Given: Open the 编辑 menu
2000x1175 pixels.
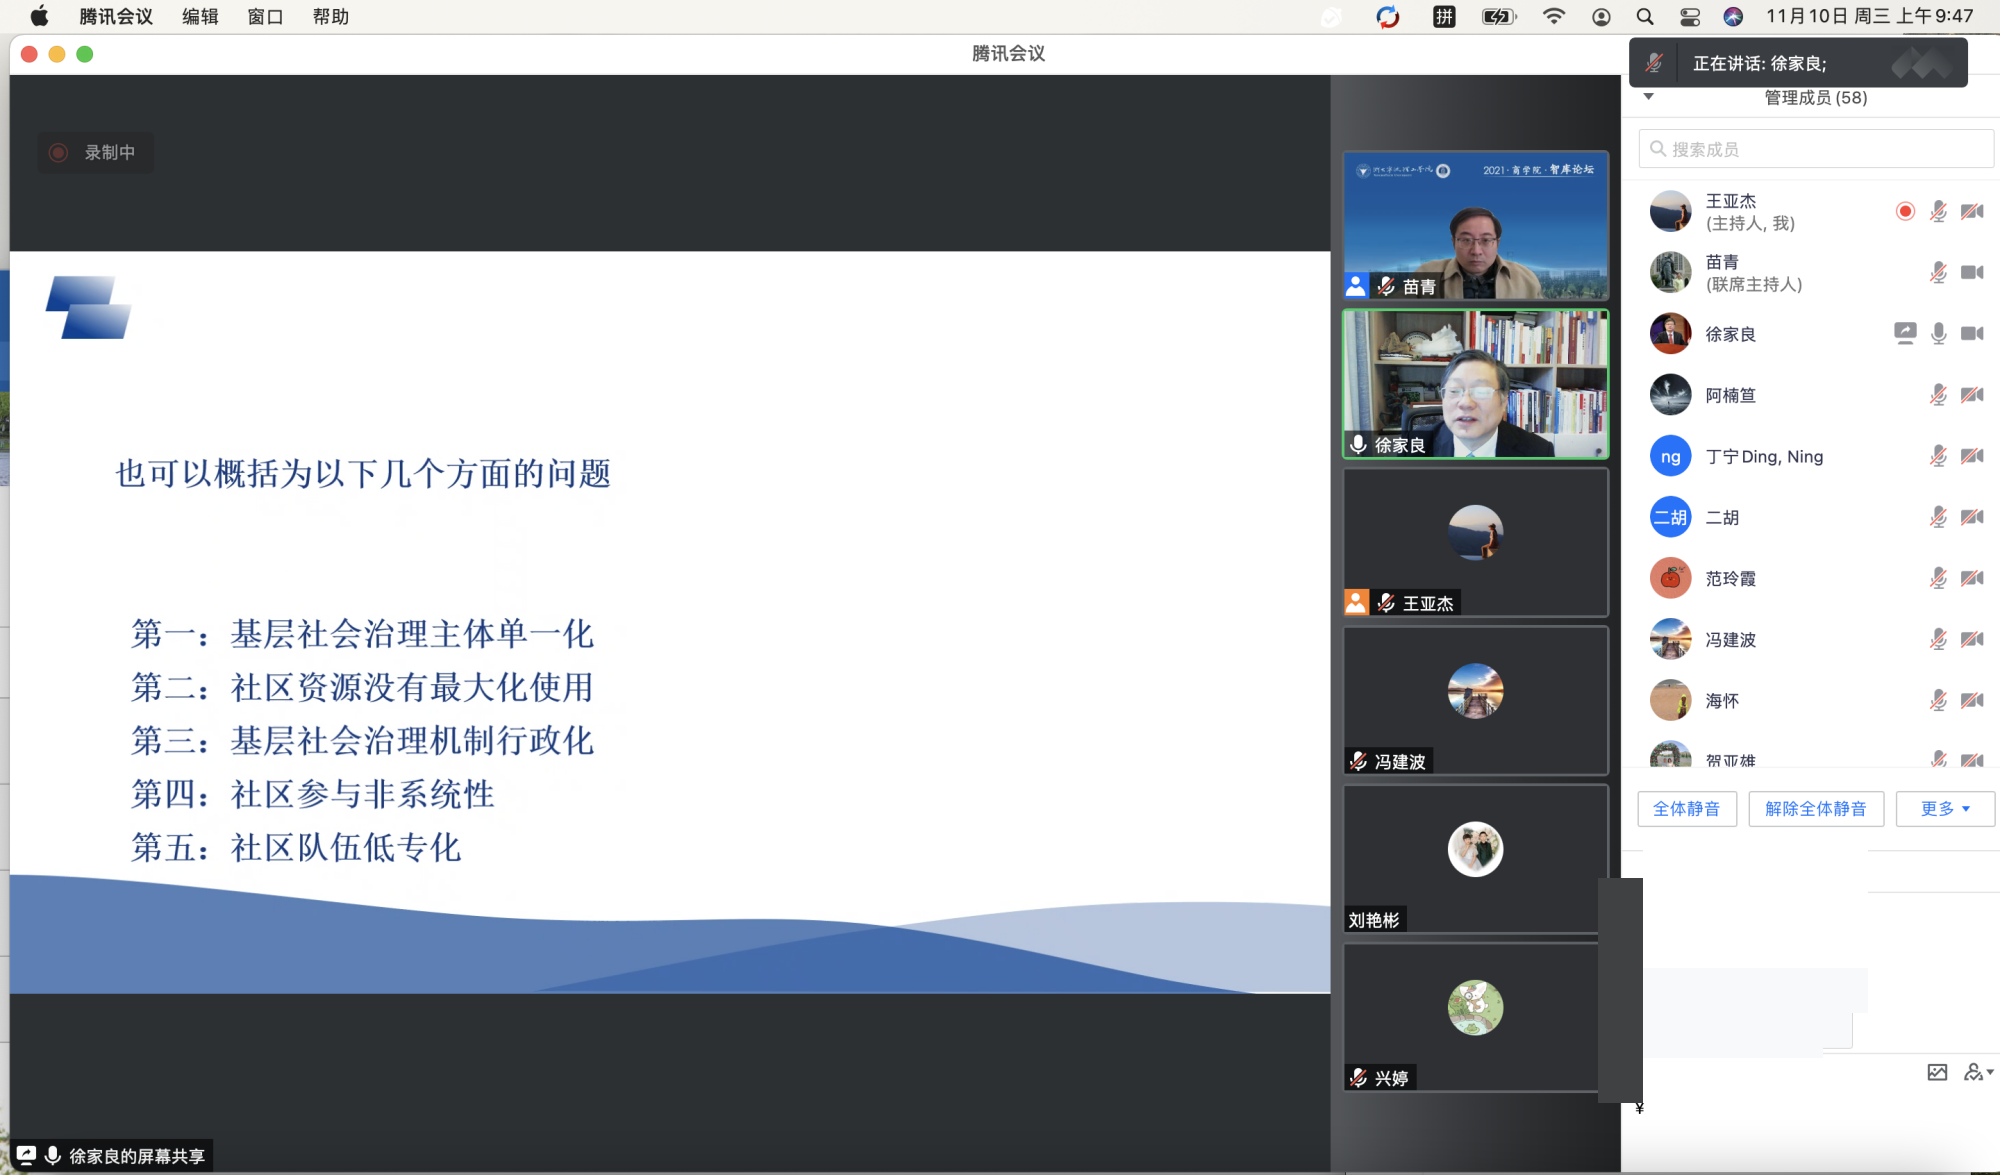Looking at the screenshot, I should pyautogui.click(x=200, y=16).
